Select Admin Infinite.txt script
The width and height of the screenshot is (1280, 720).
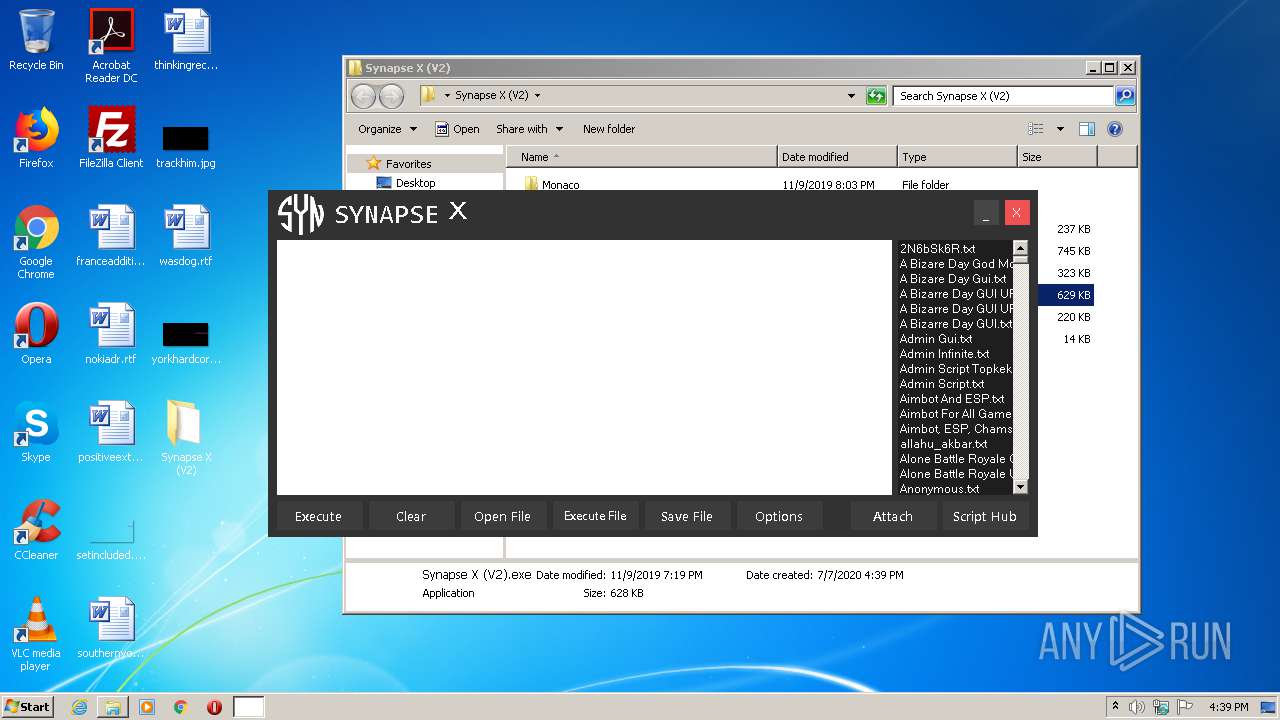944,354
